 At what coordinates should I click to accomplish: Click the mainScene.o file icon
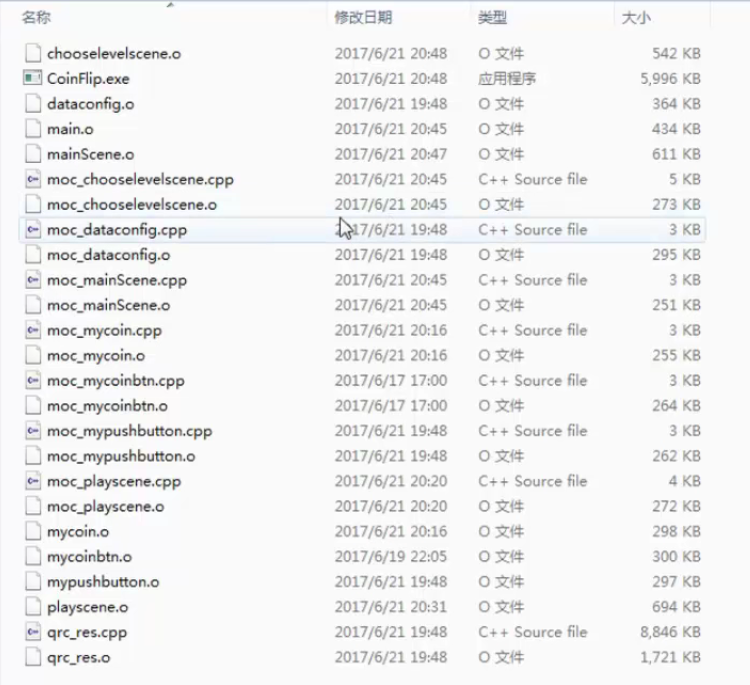coord(33,154)
